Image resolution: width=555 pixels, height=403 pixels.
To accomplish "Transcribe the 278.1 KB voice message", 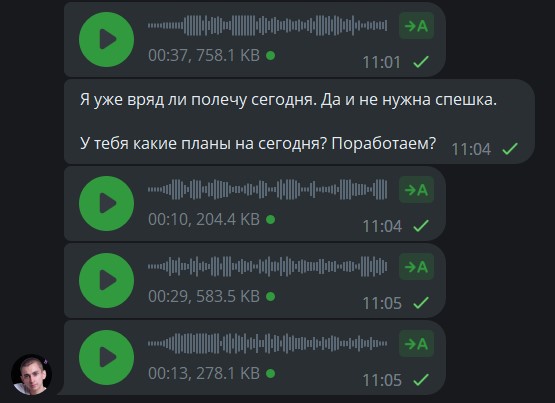I will coord(416,344).
